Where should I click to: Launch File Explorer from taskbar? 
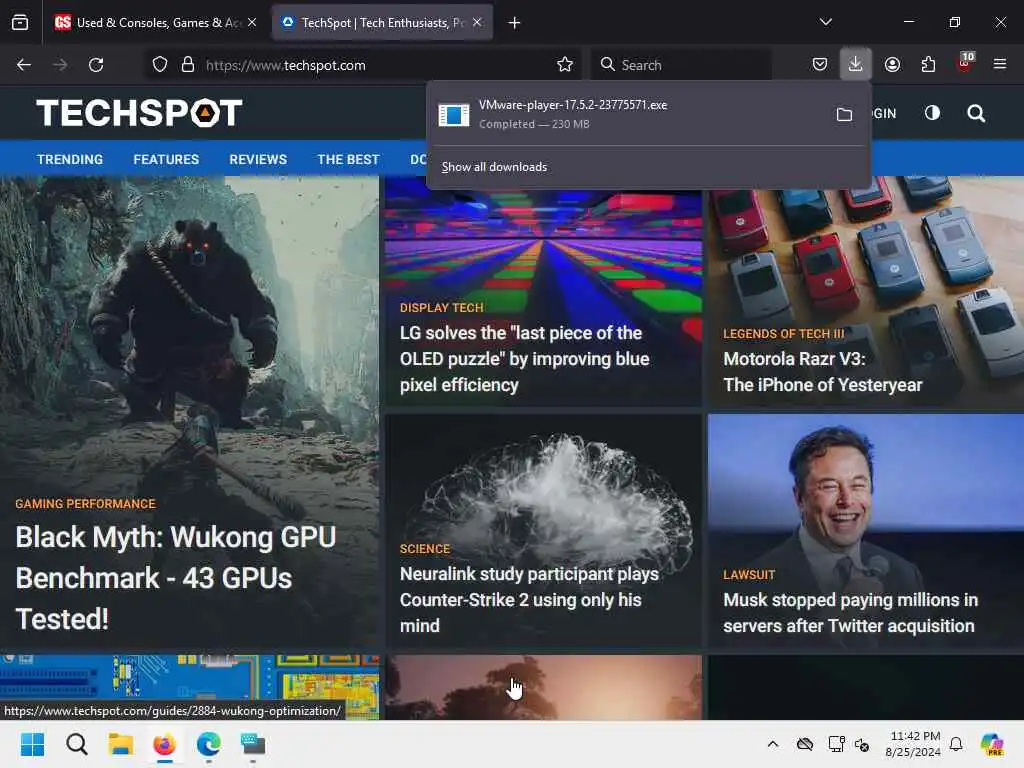[121, 744]
